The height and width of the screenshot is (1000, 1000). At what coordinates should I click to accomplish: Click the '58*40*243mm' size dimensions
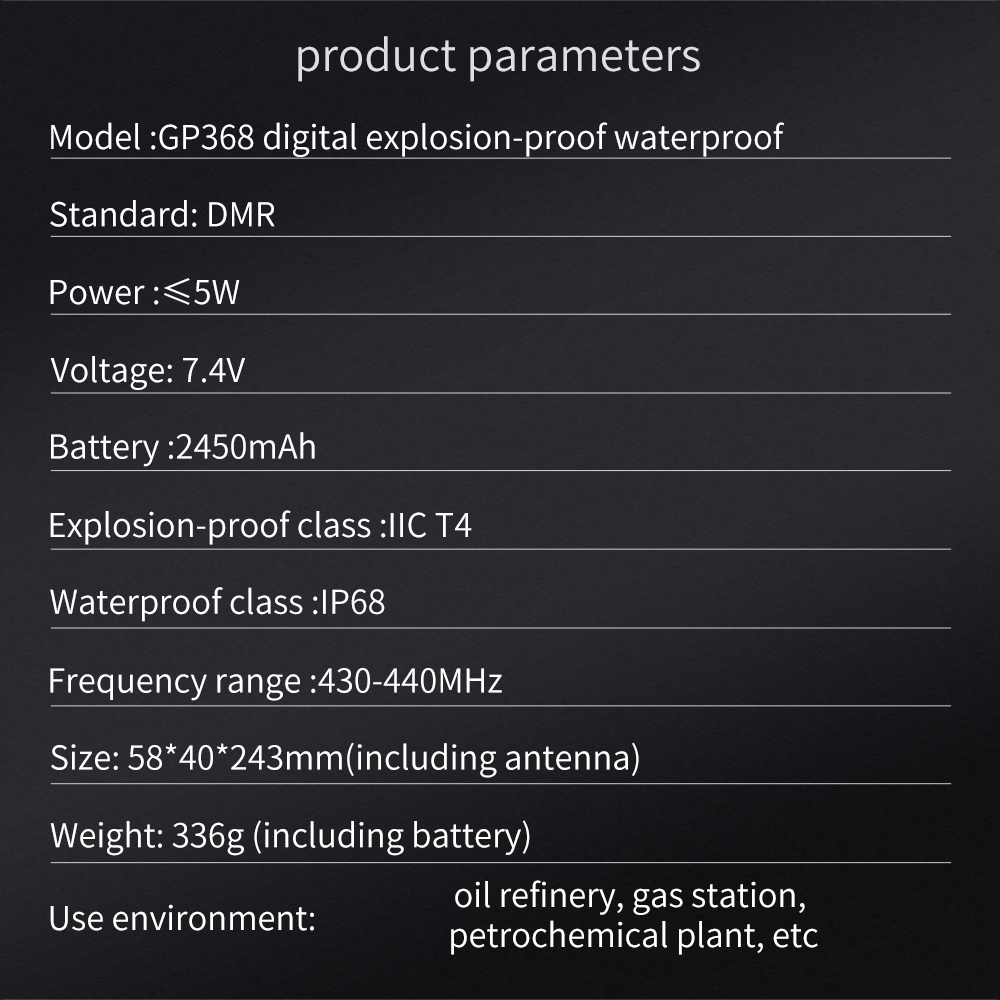(236, 759)
